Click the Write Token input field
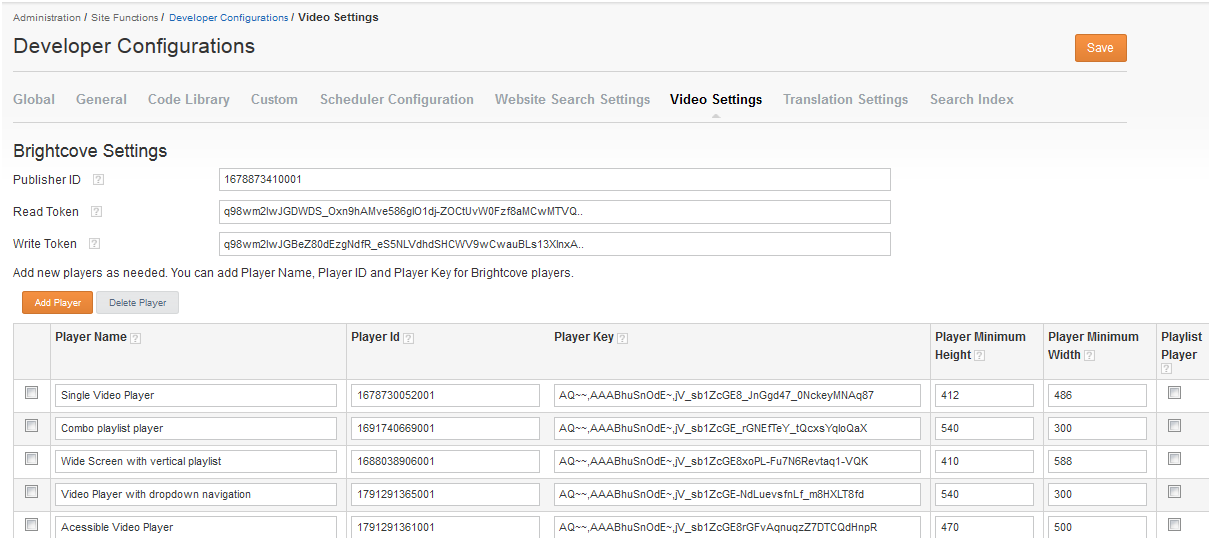This screenshot has width=1211, height=540. click(554, 244)
